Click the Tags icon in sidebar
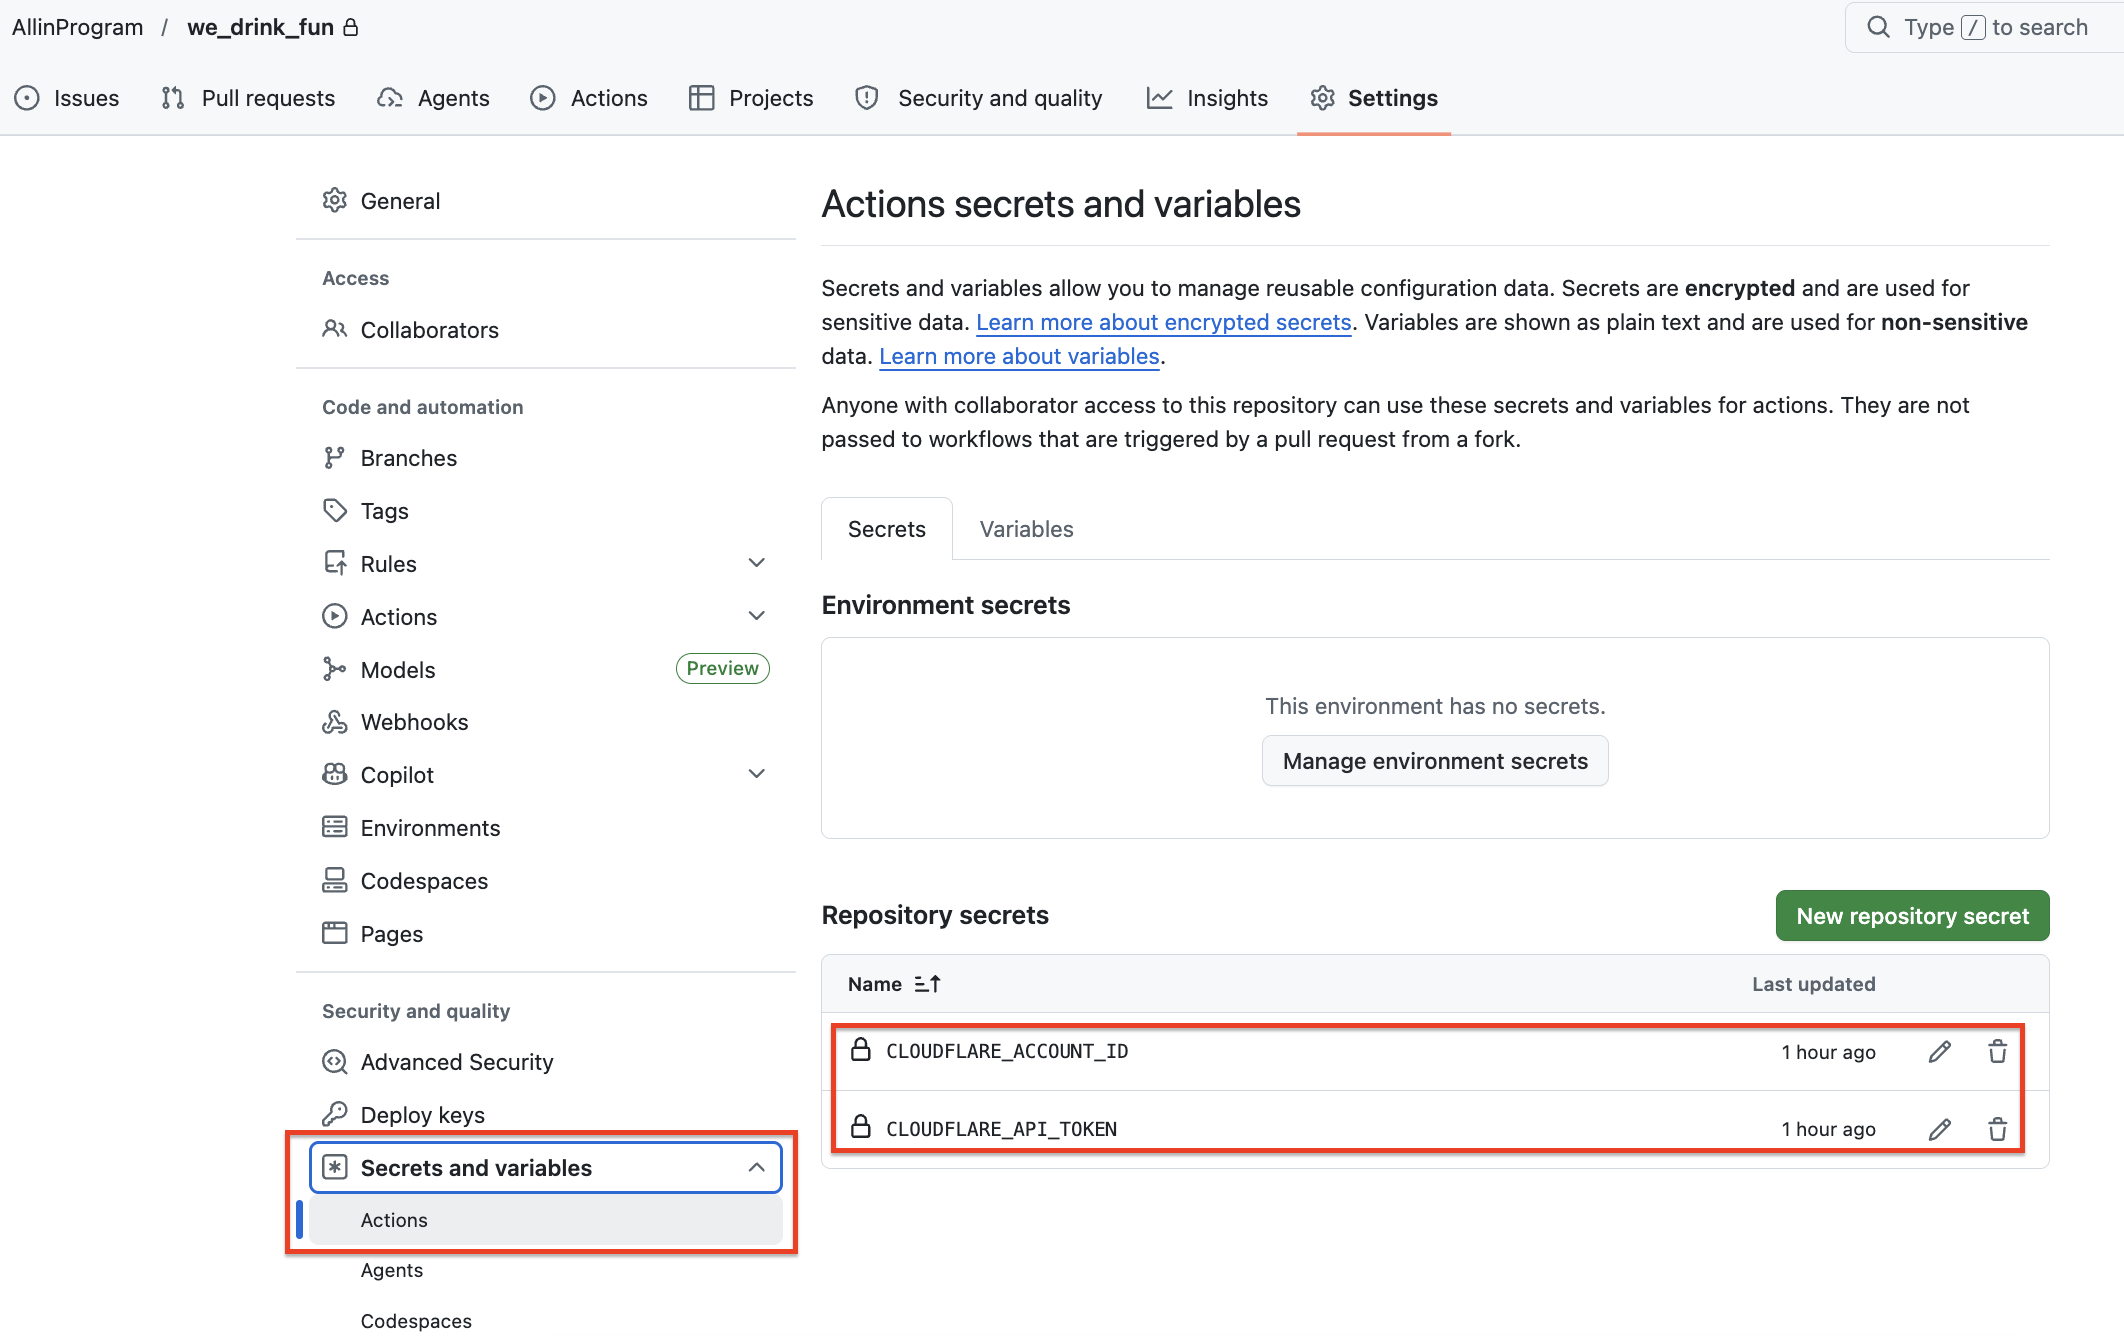 click(334, 510)
